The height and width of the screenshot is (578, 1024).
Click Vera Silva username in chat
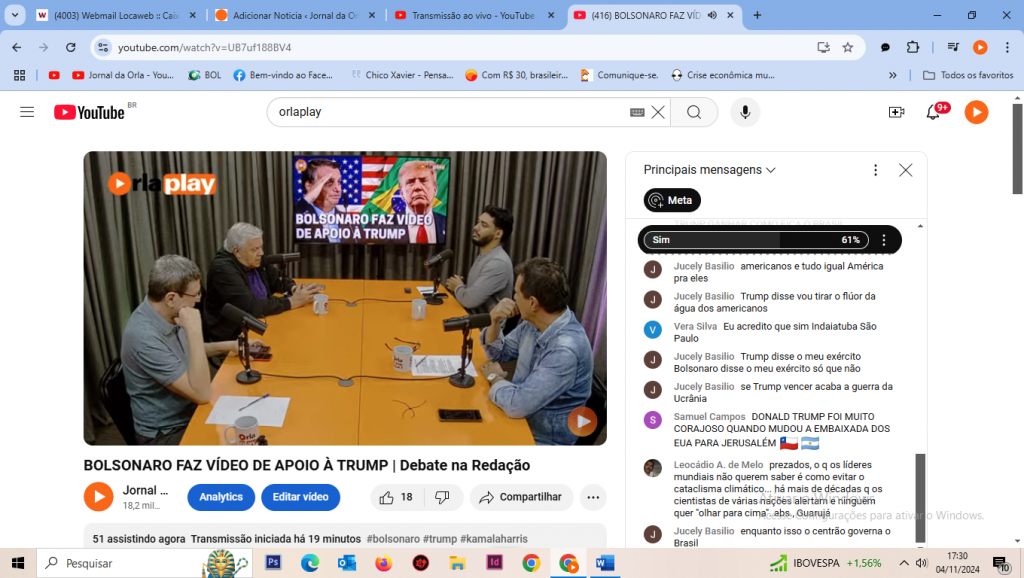click(695, 327)
